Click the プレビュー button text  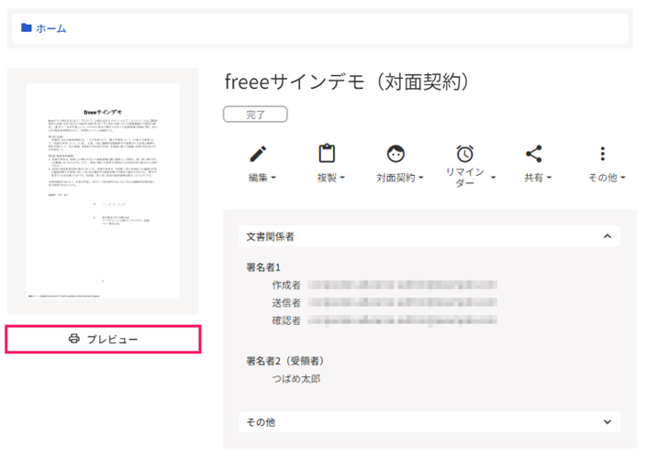[x=112, y=339]
